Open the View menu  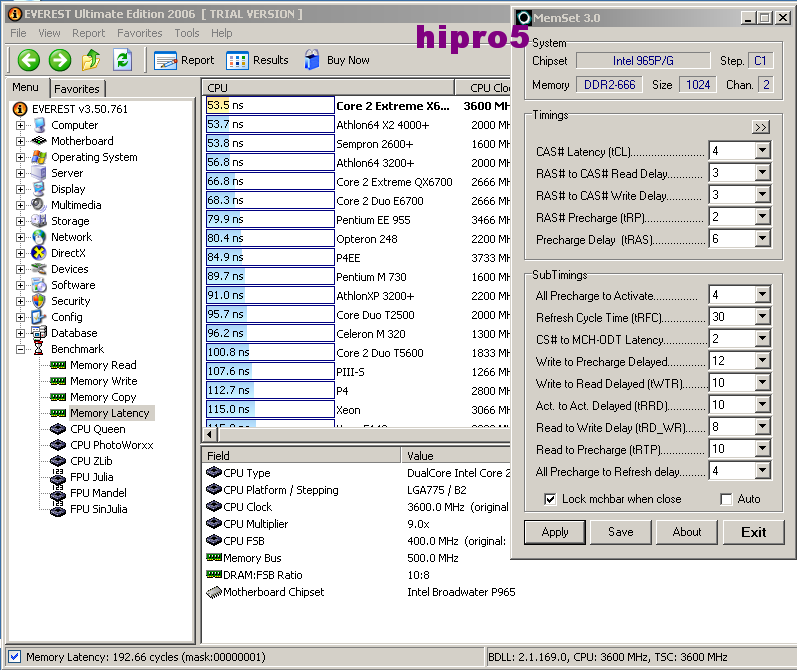[49, 33]
